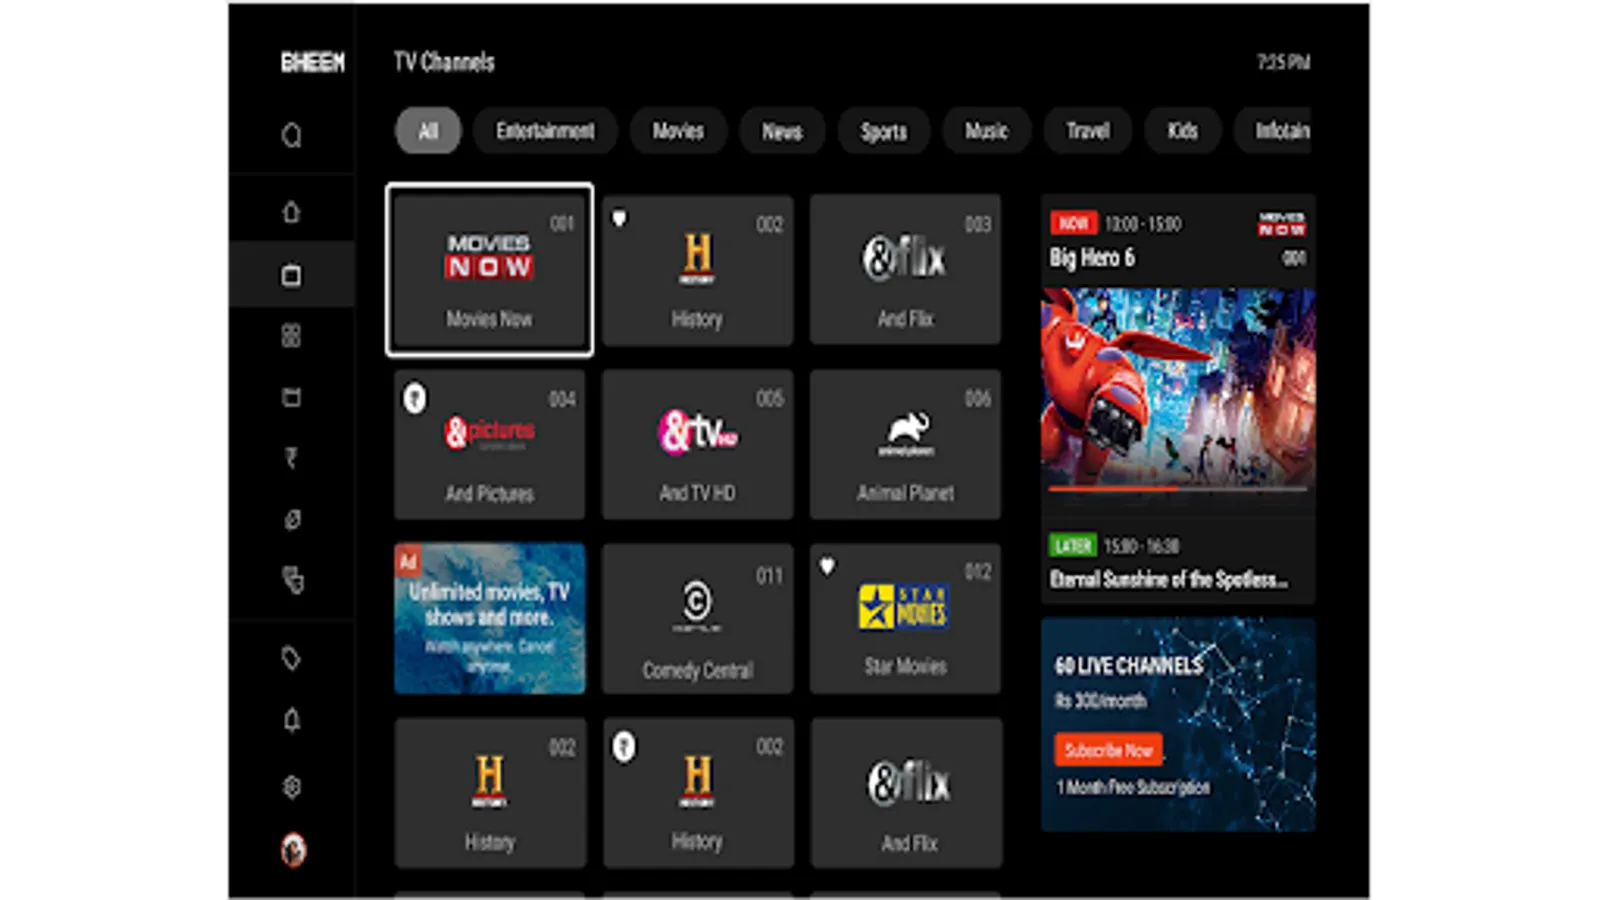
Task: Open search from the sidebar magnifier icon
Action: pyautogui.click(x=291, y=135)
